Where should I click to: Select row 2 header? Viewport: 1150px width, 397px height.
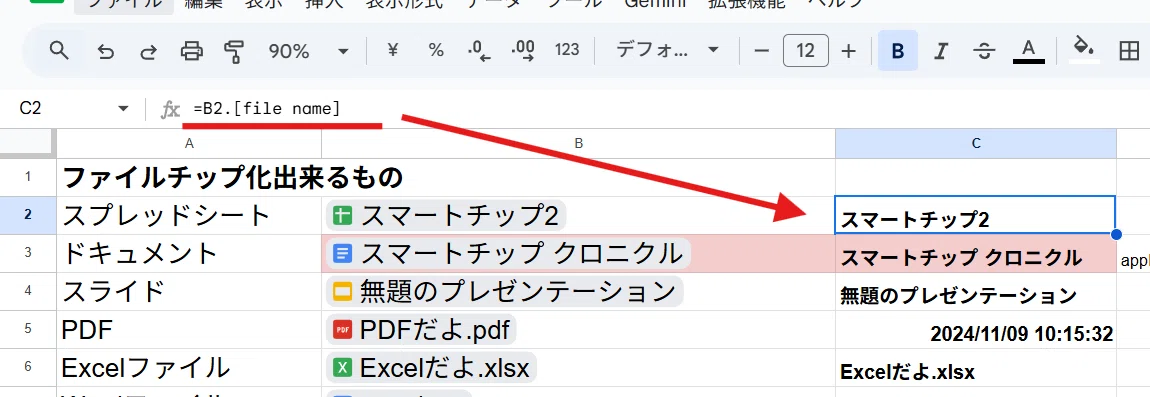28,215
